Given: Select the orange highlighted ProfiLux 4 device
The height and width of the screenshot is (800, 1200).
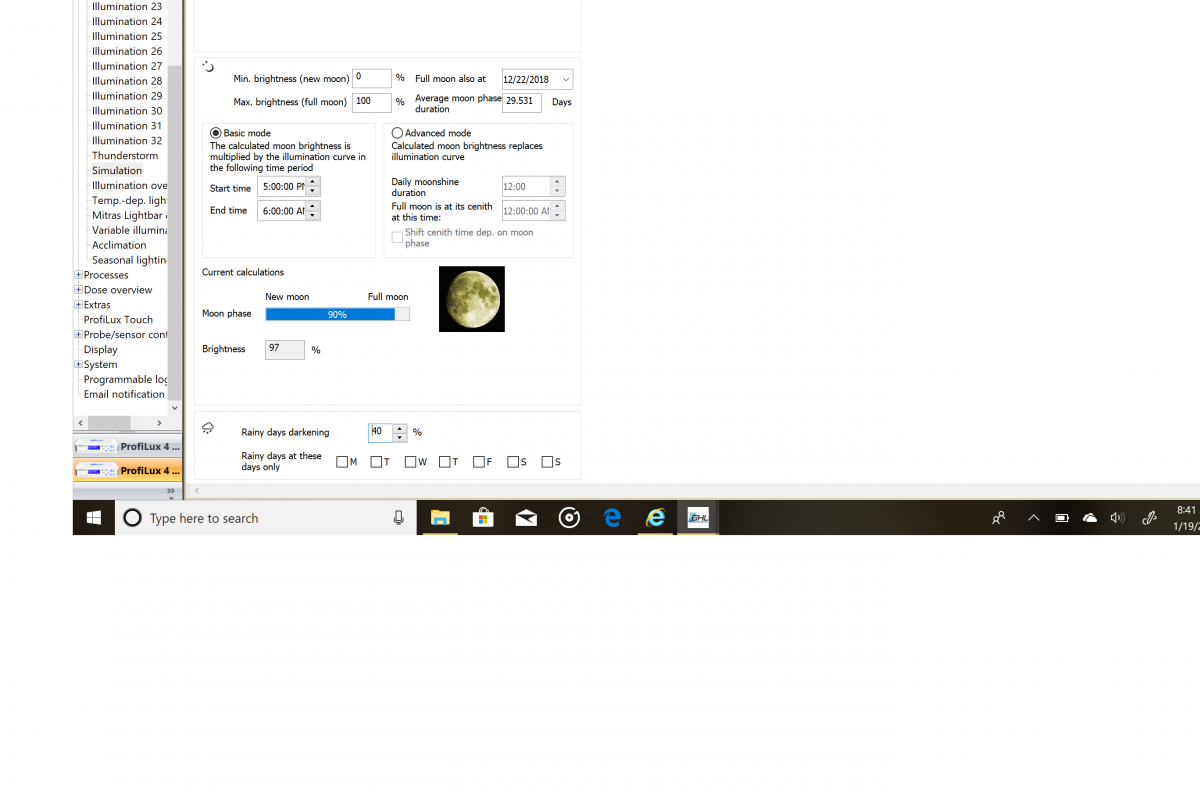Looking at the screenshot, I should 128,470.
